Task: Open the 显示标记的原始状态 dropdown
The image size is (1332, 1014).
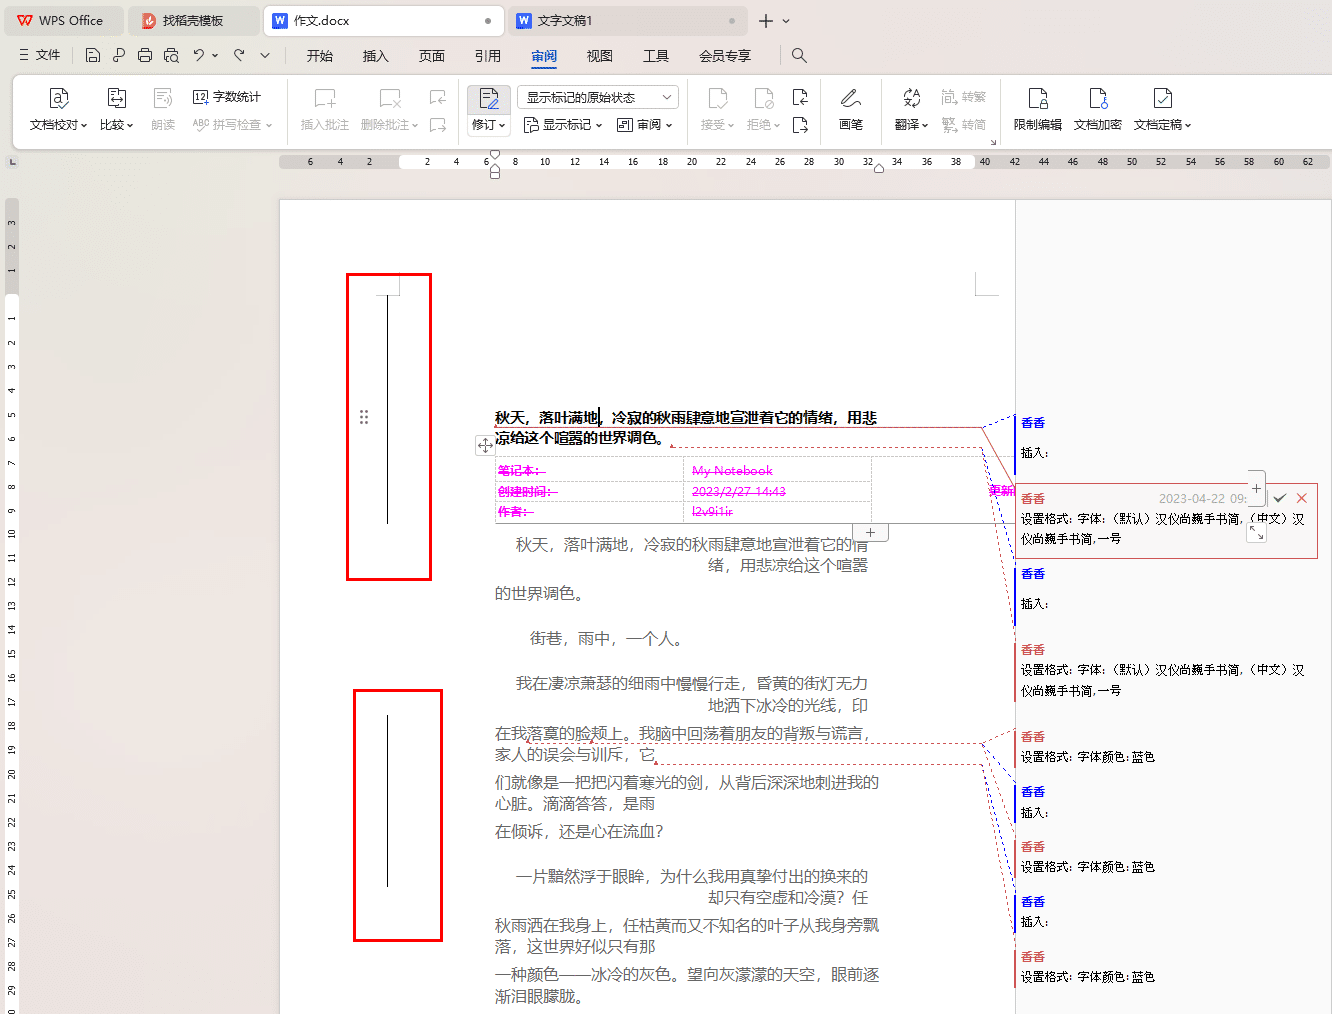Action: tap(597, 96)
